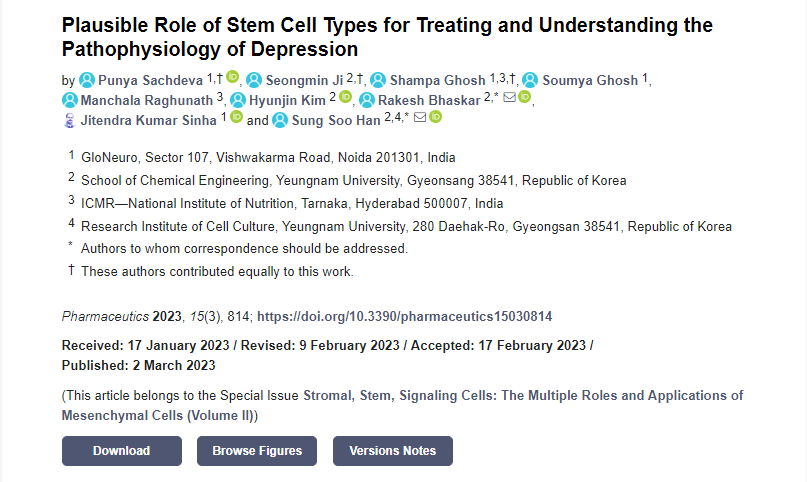Open the Browse Figures button

(257, 451)
